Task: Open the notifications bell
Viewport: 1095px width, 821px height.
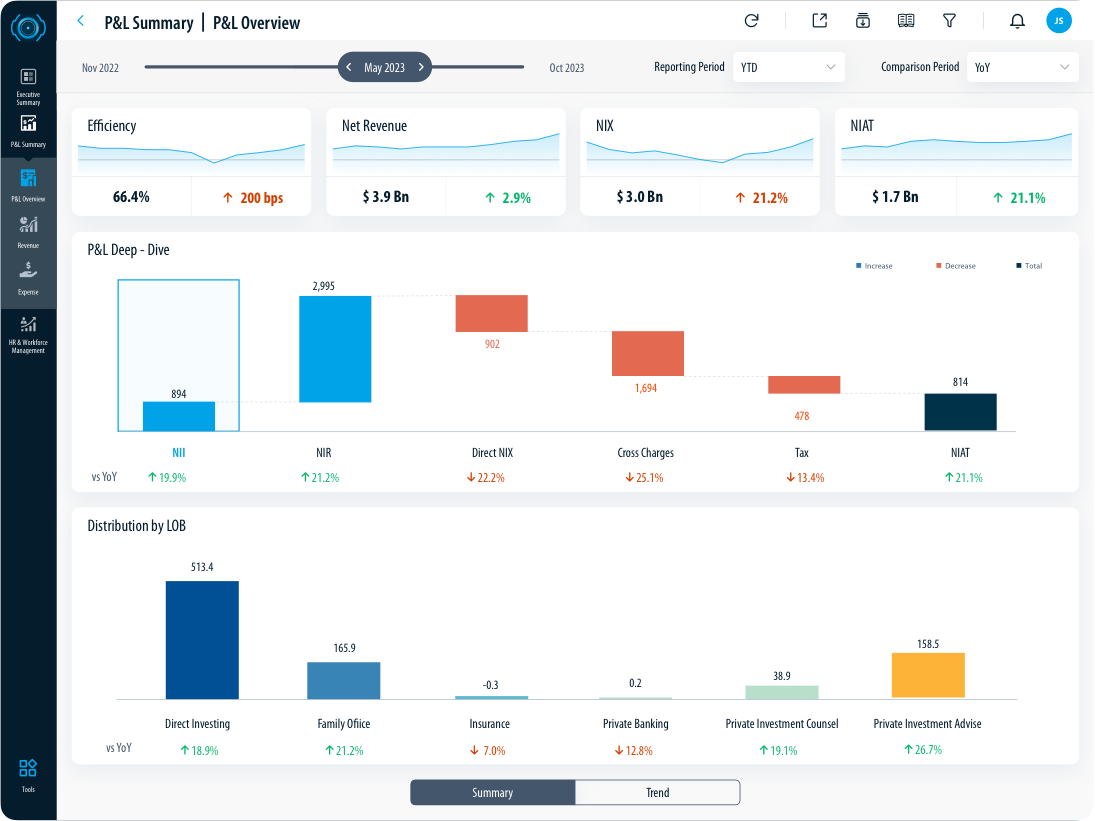Action: [1017, 21]
